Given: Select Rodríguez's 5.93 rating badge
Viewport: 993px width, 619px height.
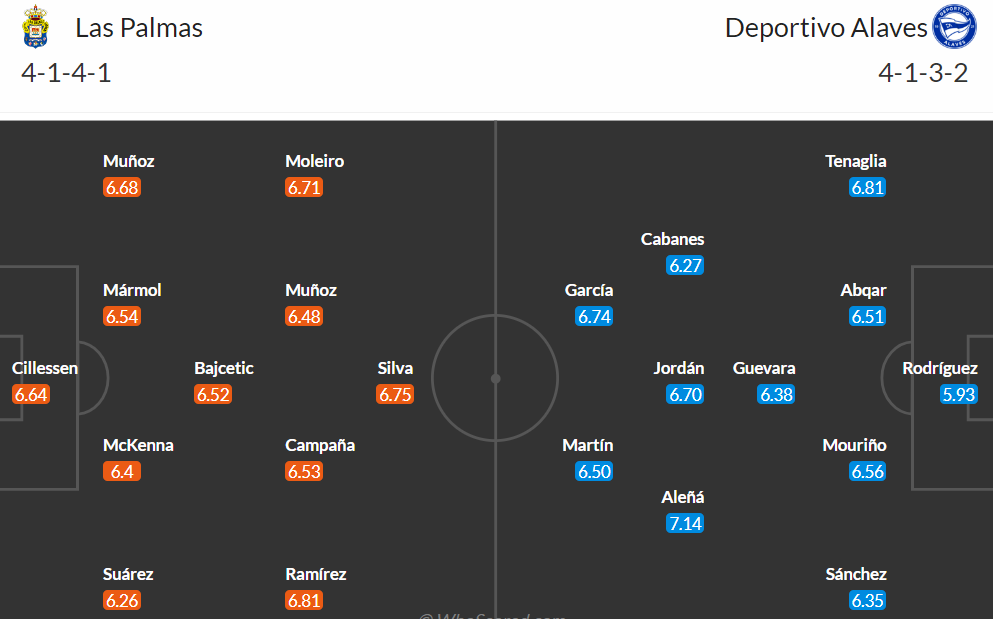Looking at the screenshot, I should 959,395.
